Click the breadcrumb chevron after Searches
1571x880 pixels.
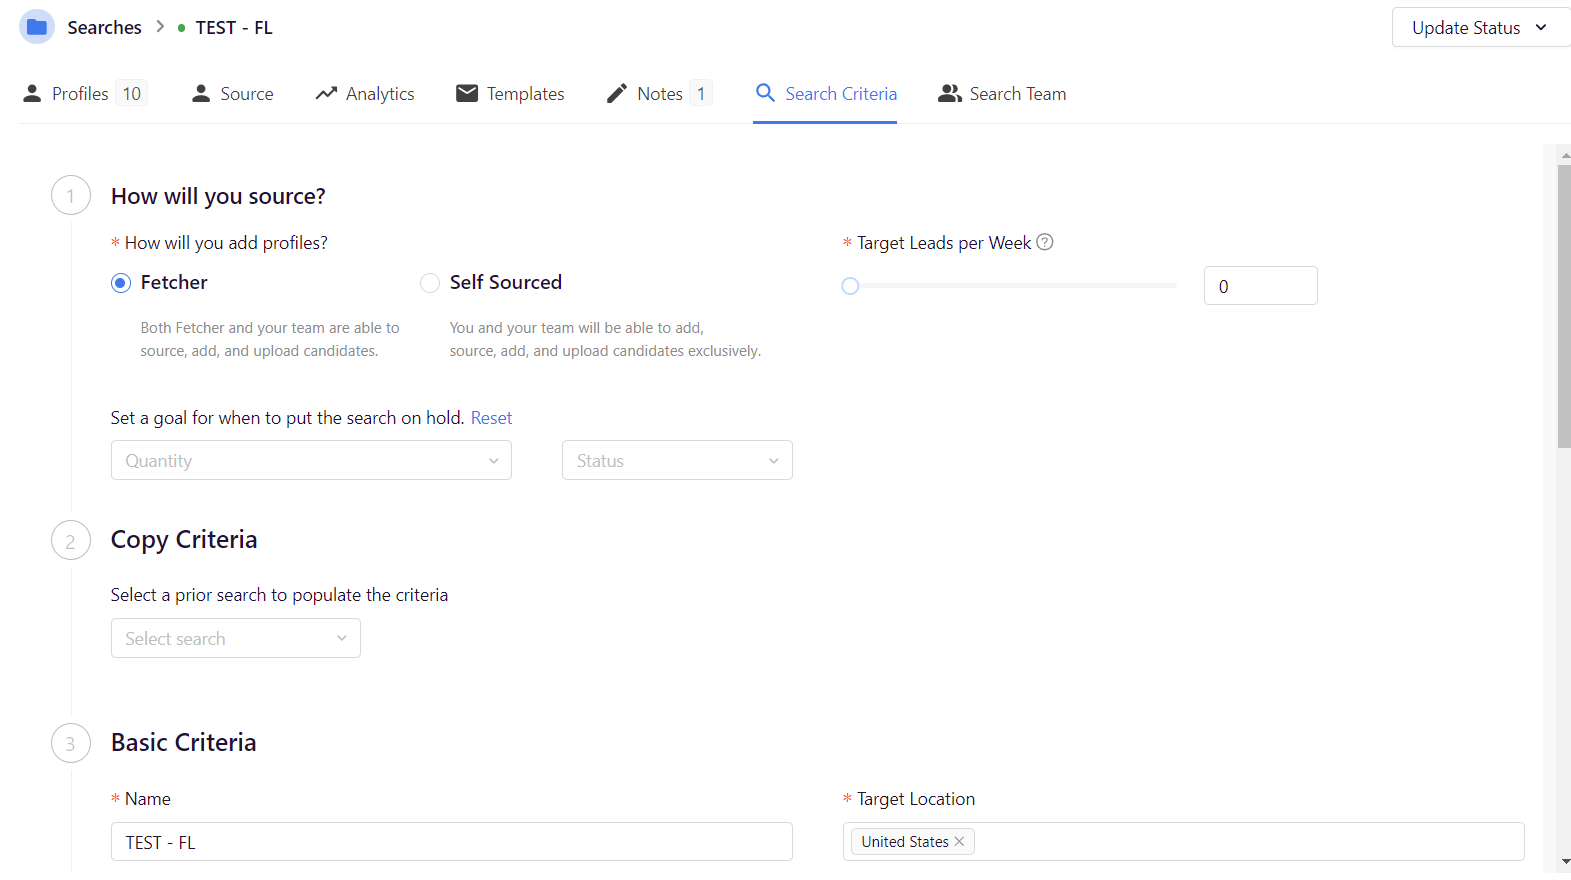[160, 27]
